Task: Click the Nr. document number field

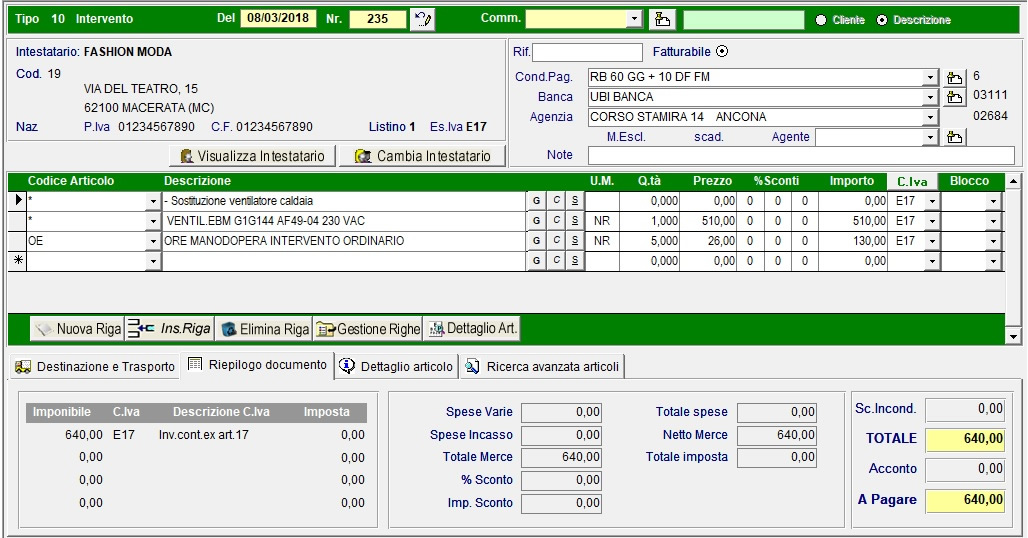Action: tap(378, 18)
